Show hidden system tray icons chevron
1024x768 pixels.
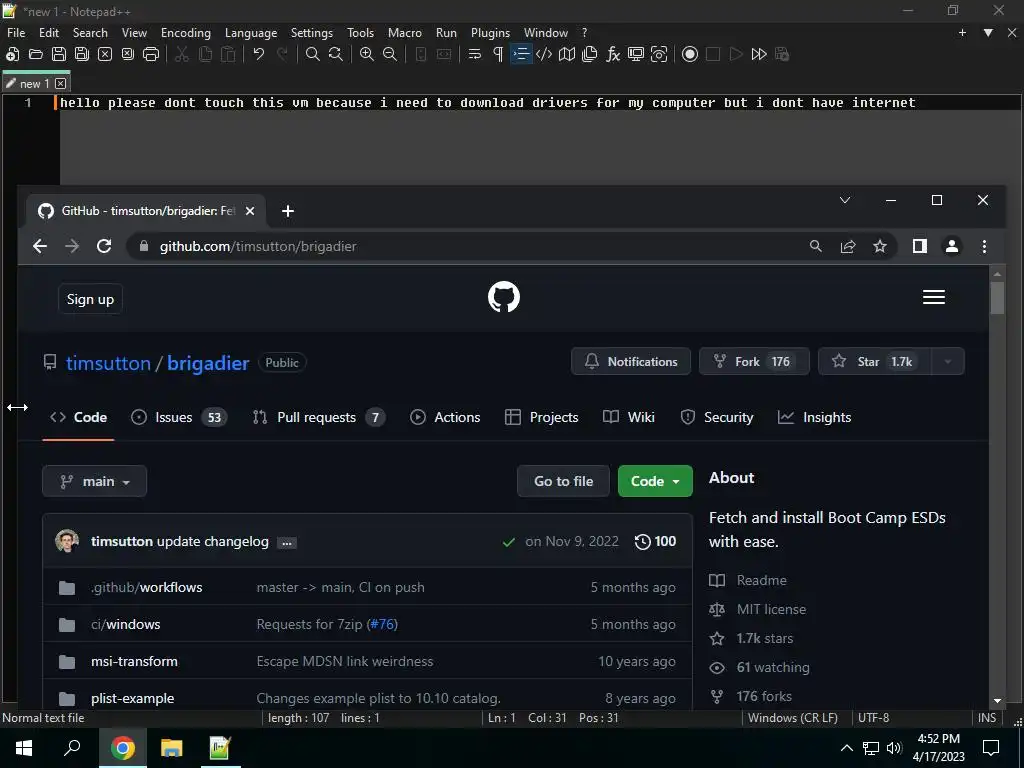(846, 748)
